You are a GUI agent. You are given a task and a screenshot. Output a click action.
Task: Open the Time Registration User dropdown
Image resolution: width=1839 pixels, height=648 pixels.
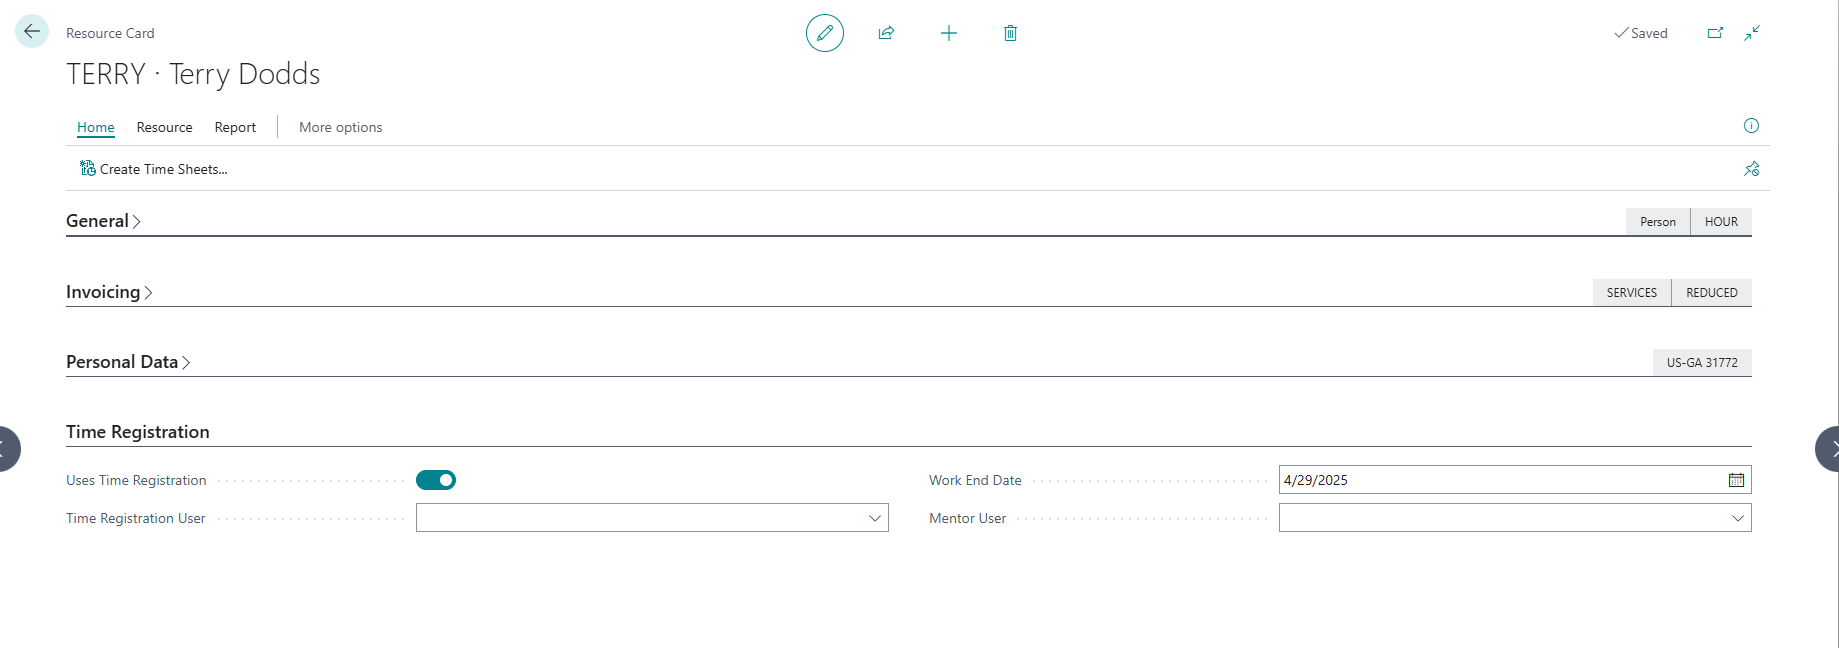[x=874, y=518]
